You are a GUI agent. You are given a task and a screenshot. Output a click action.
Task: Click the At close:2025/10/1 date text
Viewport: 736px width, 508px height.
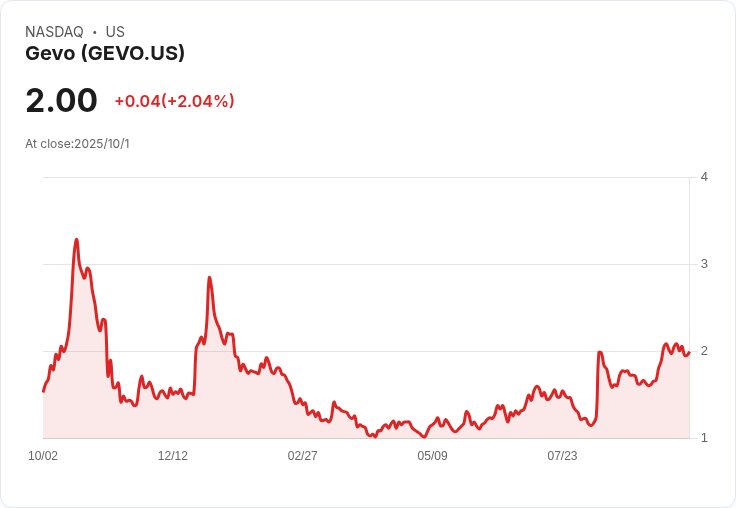tap(77, 144)
